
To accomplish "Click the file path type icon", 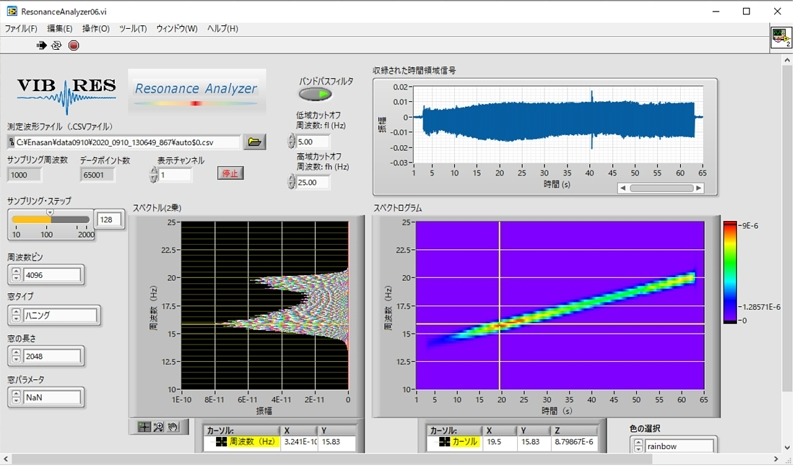I will 11,142.
